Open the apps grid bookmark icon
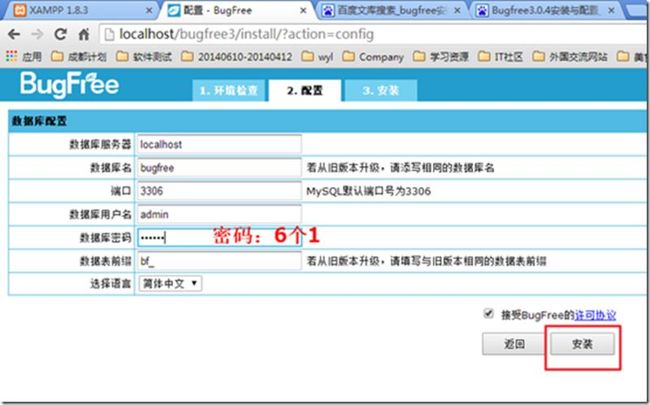Viewport: 650px width, 405px height. tap(12, 56)
